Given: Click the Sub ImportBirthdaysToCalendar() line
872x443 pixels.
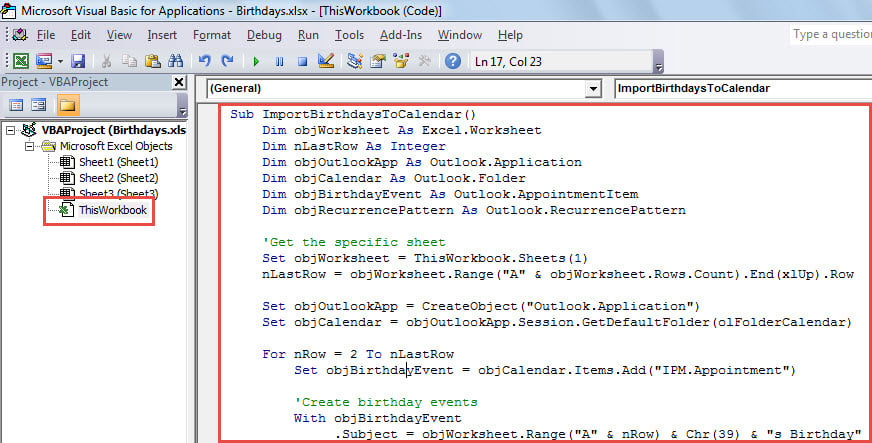Looking at the screenshot, I should click(x=353, y=115).
